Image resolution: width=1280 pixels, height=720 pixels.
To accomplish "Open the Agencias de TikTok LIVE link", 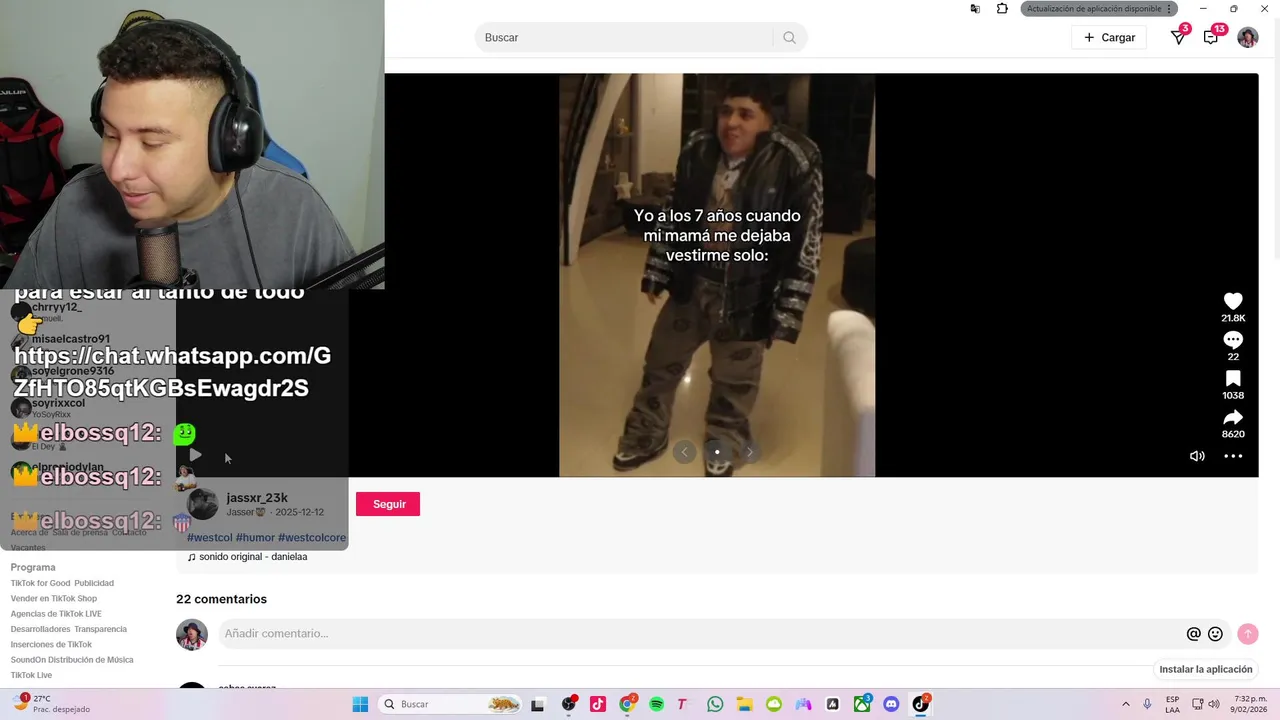I will [x=56, y=614].
